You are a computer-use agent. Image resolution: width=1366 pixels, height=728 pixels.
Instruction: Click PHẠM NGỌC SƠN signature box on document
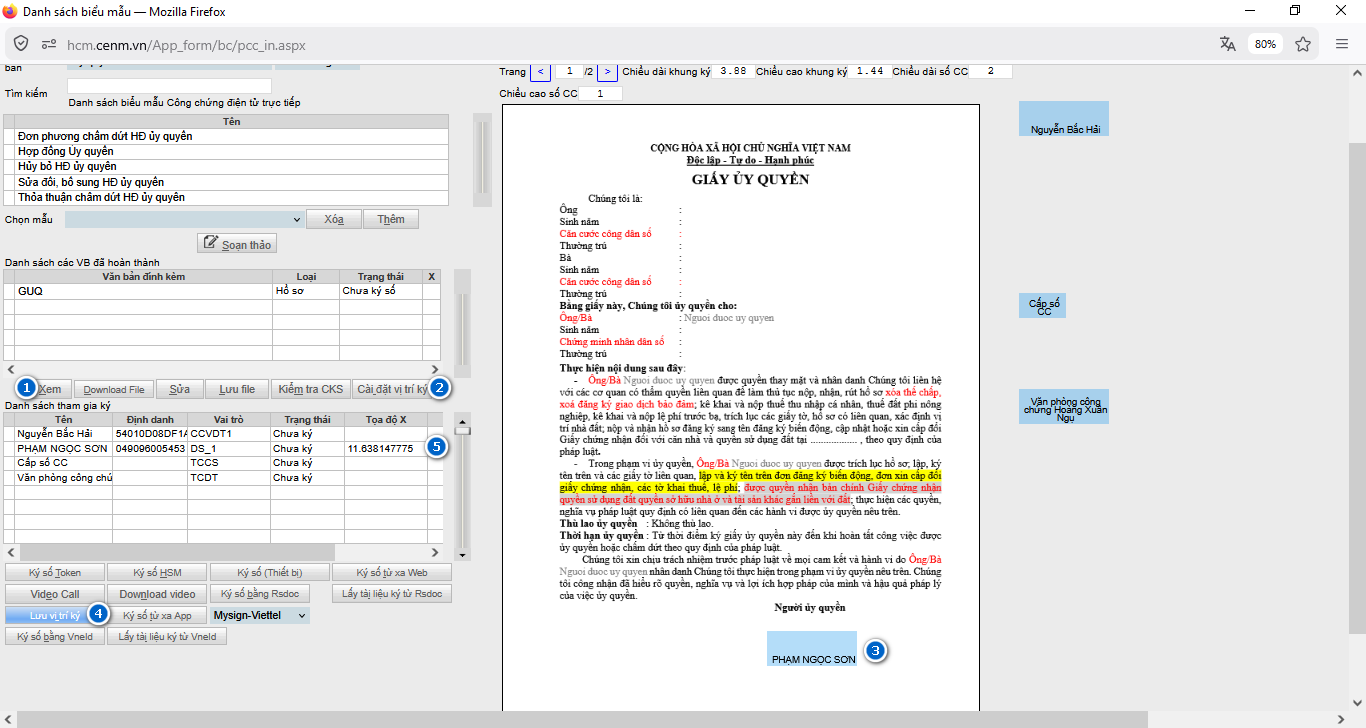[812, 648]
